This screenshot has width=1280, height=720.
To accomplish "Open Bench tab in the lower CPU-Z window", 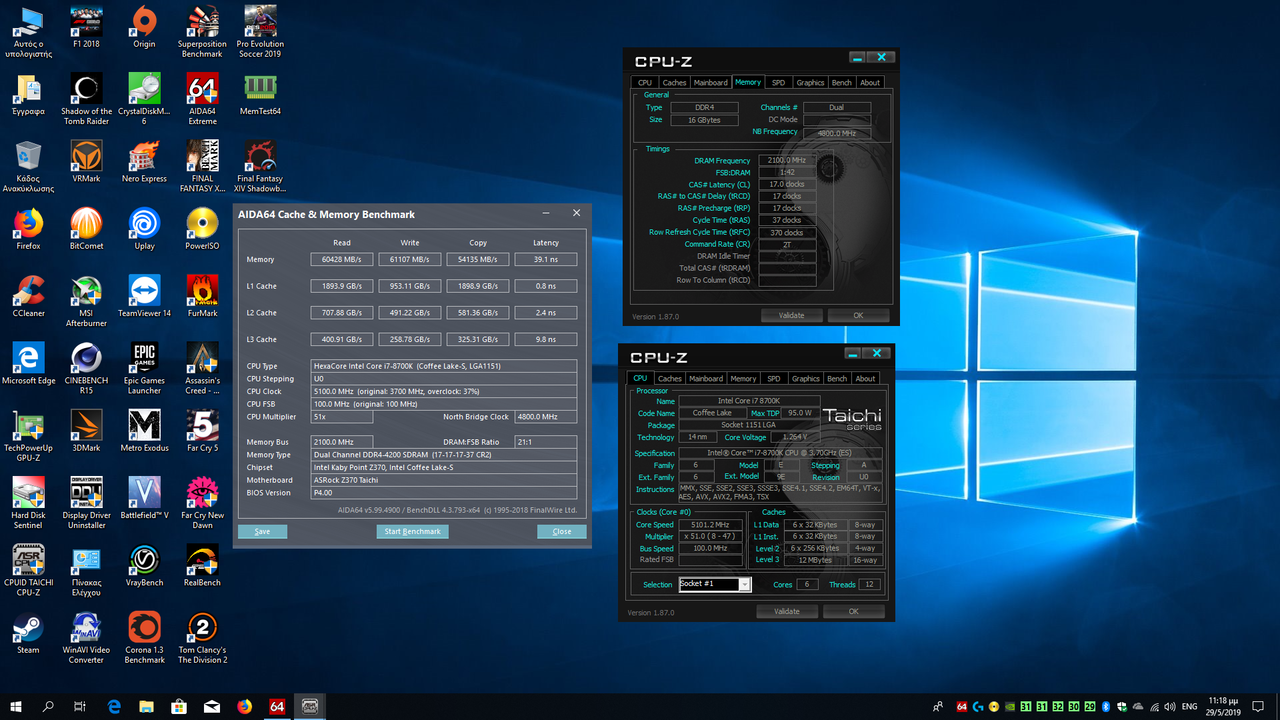I will pyautogui.click(x=837, y=378).
